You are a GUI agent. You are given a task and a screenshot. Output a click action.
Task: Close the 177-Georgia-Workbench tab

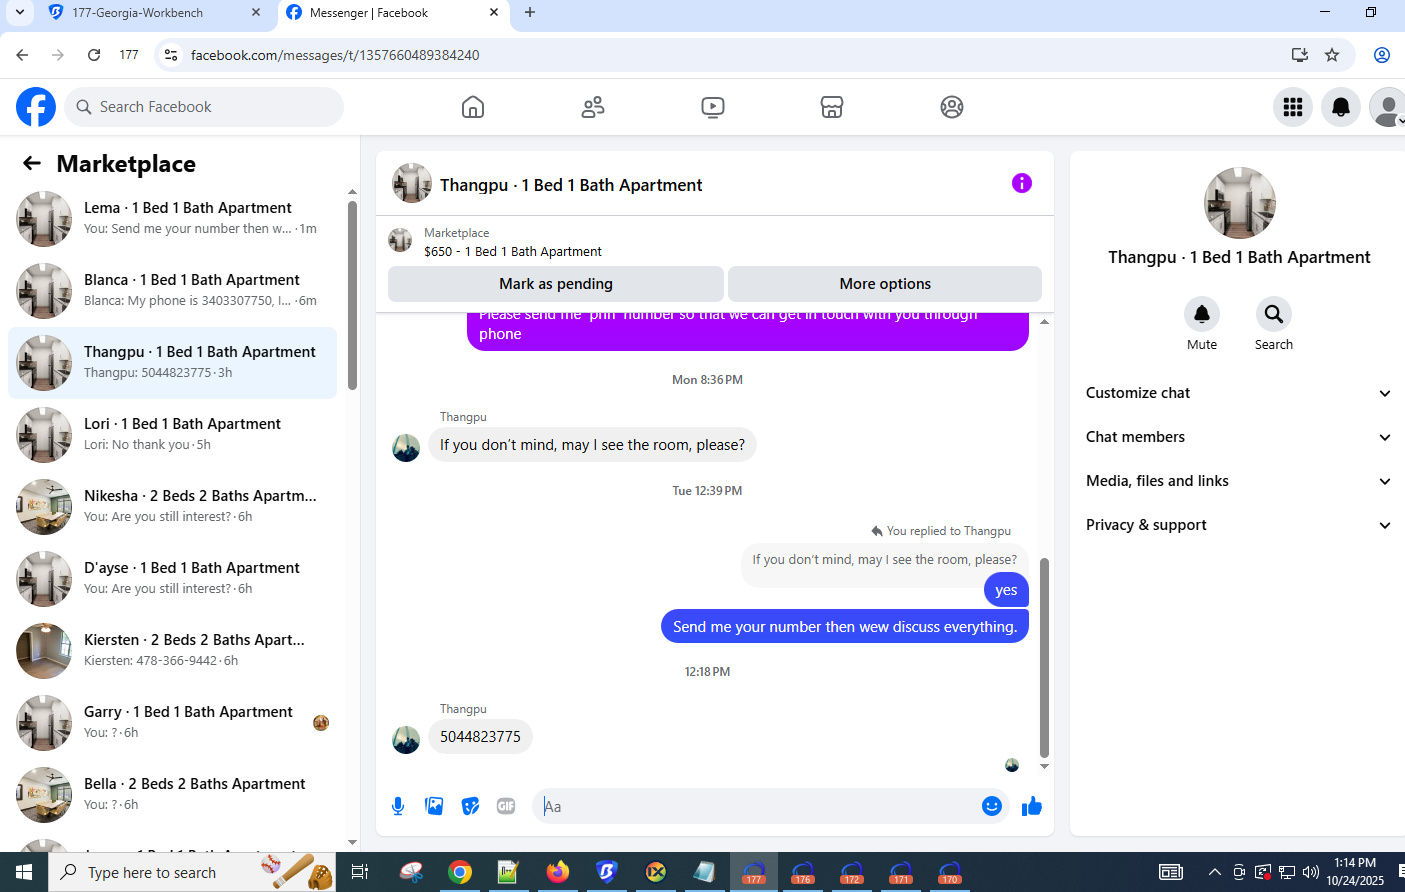256,13
